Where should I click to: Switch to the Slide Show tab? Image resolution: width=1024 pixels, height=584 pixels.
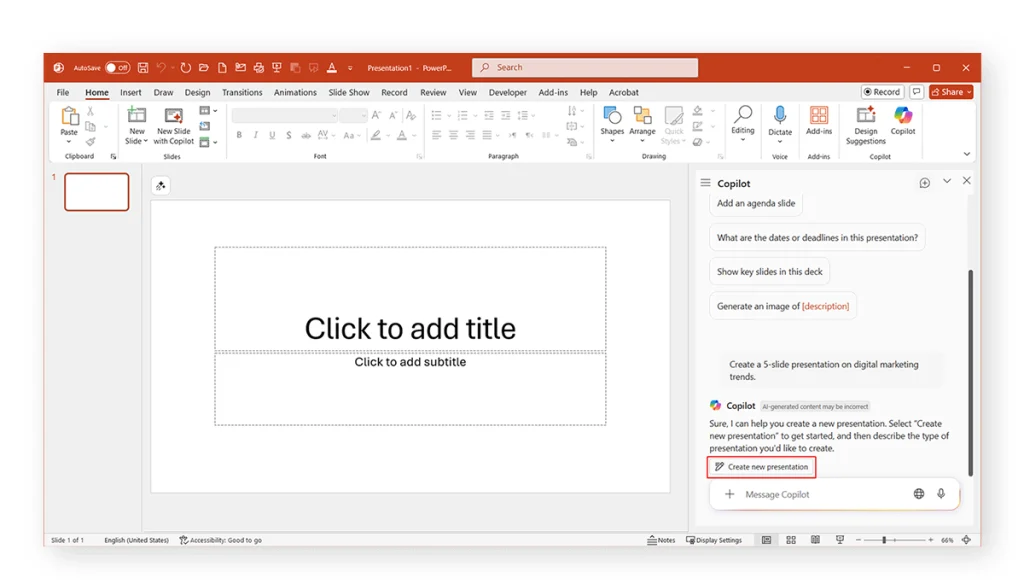coord(349,92)
